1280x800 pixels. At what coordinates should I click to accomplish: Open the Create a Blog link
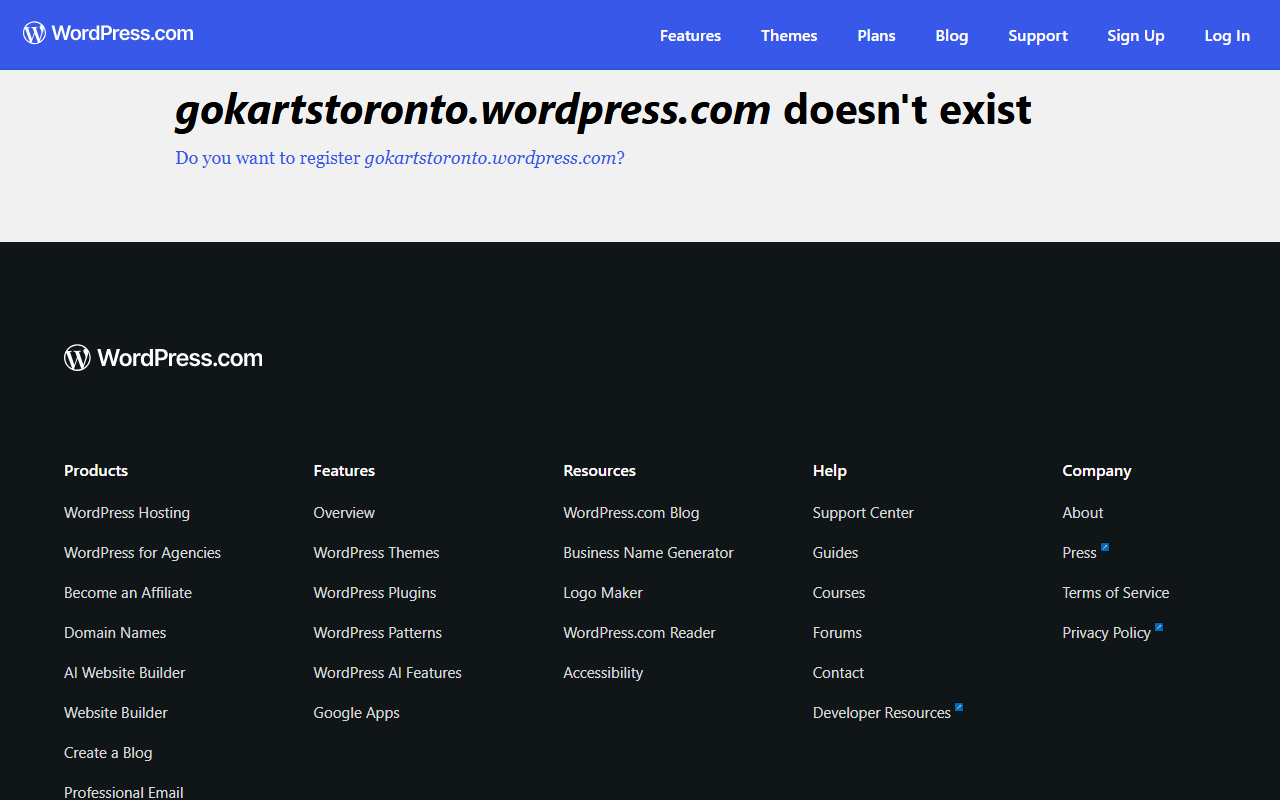pos(108,753)
